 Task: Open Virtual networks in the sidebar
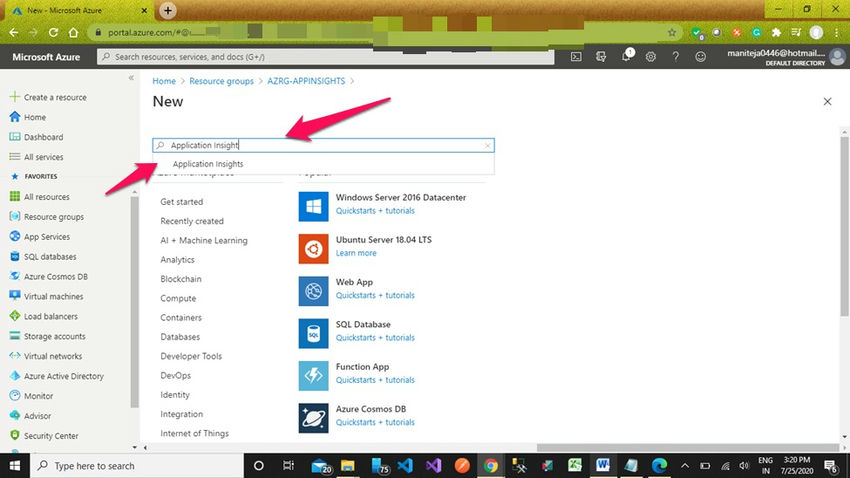coord(46,356)
